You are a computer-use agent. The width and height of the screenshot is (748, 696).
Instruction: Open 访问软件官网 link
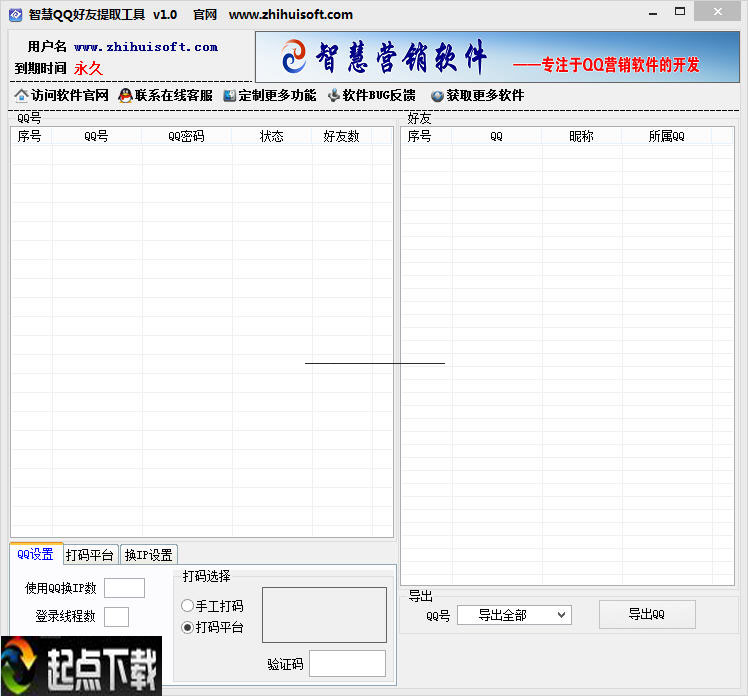tap(70, 95)
